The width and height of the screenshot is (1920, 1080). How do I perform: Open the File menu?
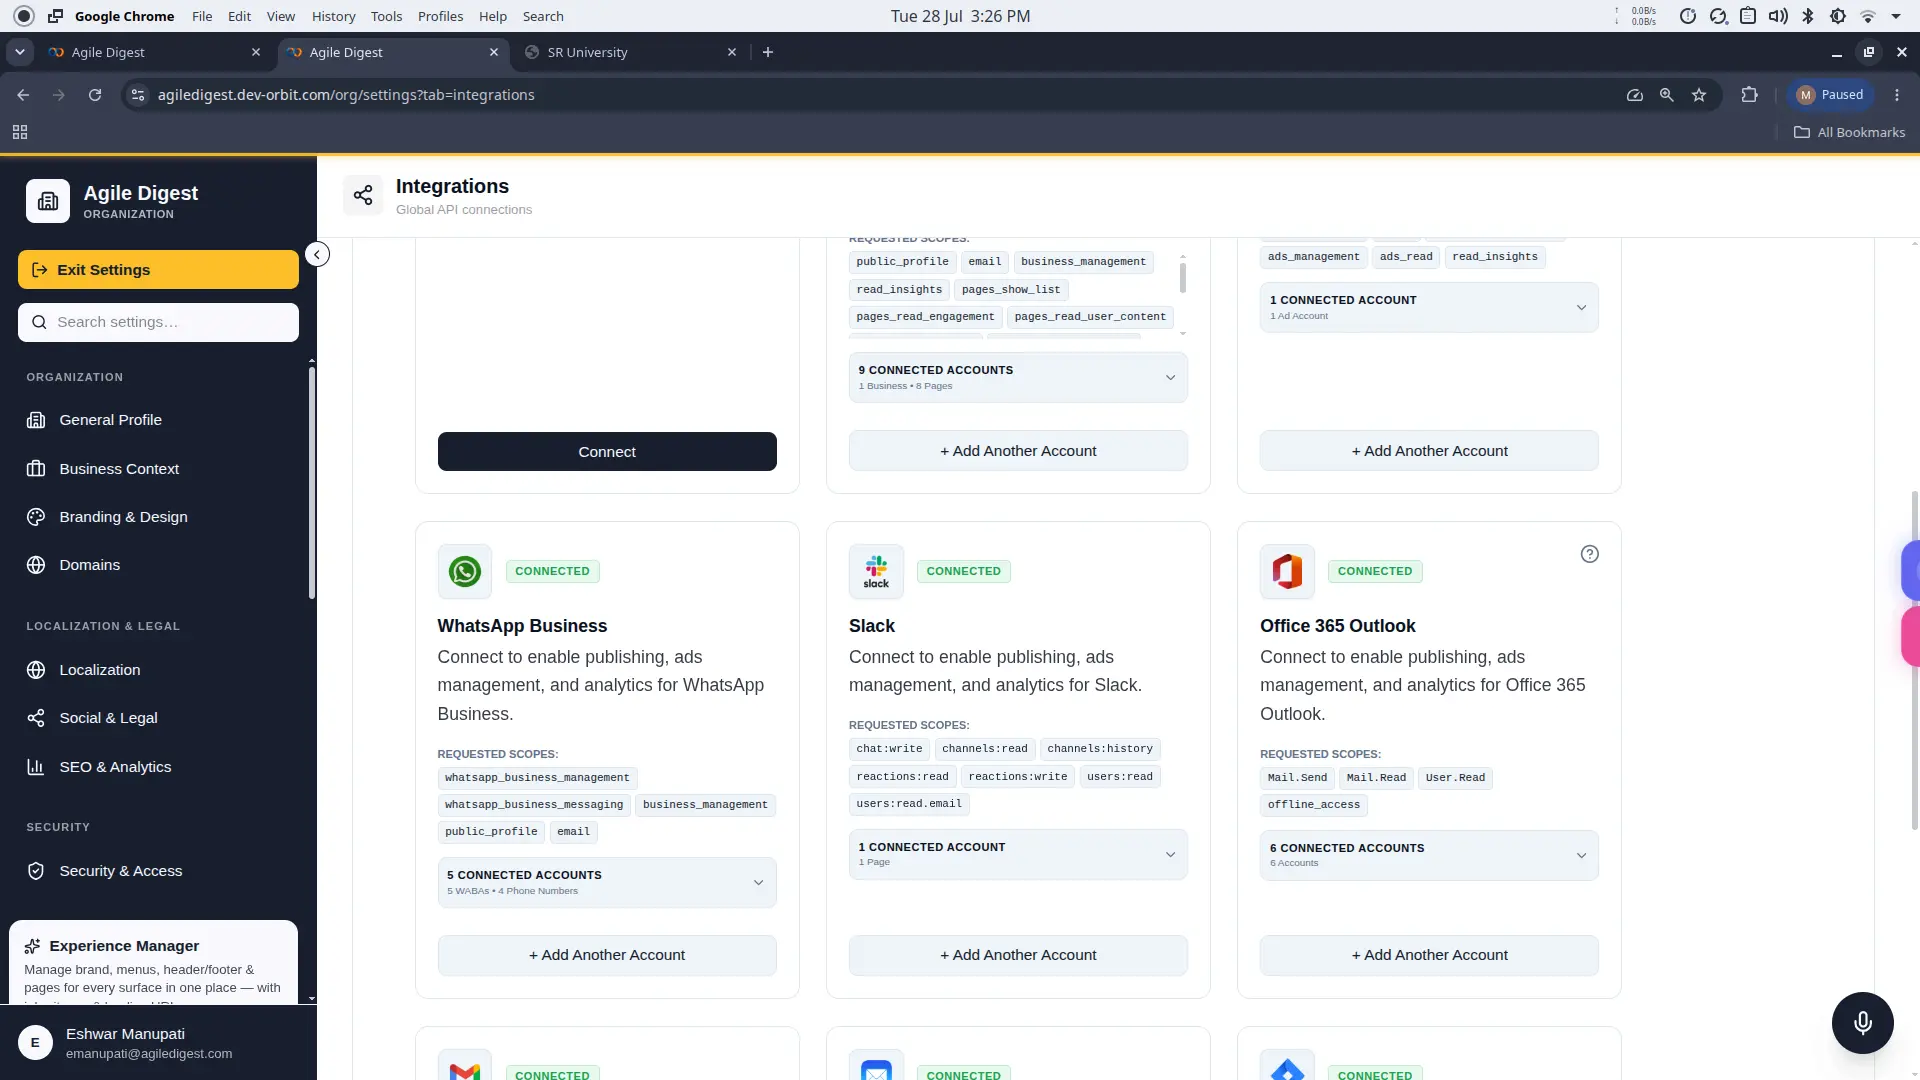click(x=202, y=16)
